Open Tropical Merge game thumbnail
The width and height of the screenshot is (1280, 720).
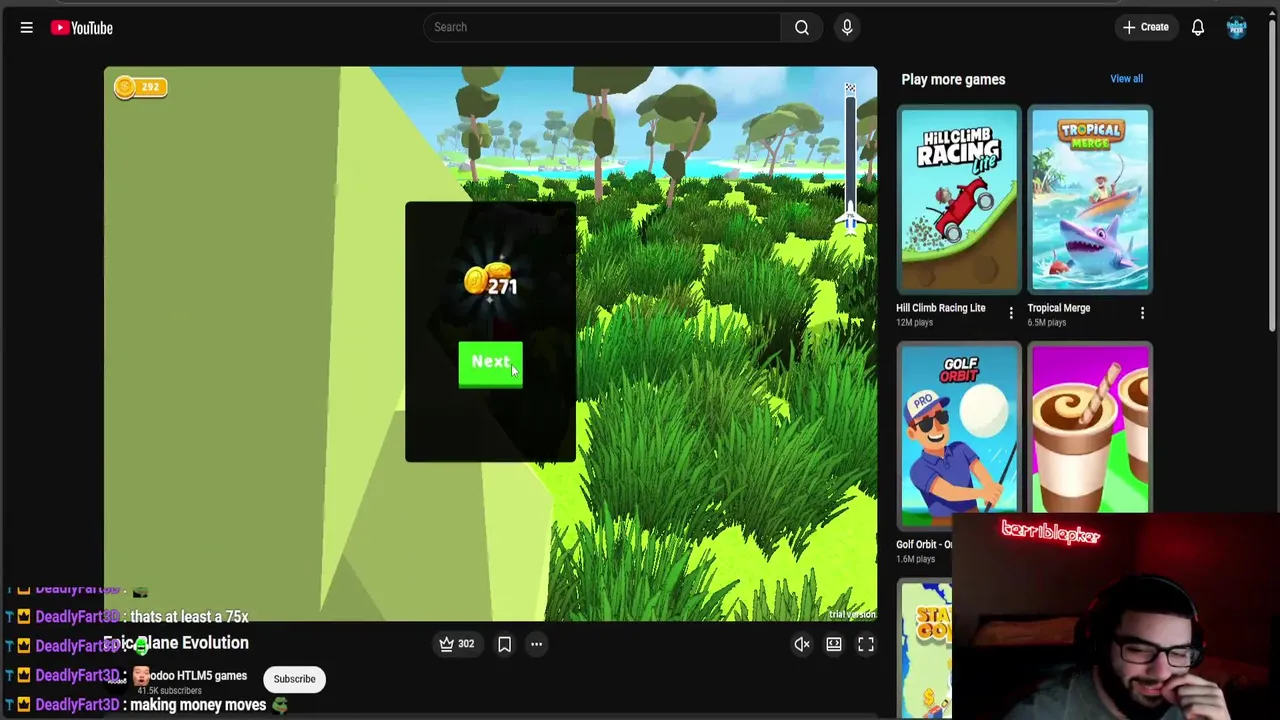1090,200
